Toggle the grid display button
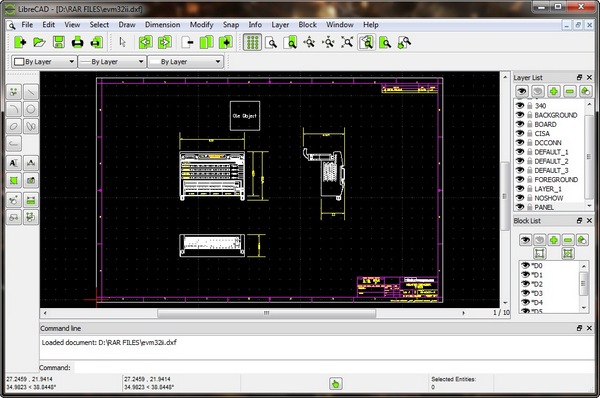The width and height of the screenshot is (600, 398). pyautogui.click(x=252, y=42)
